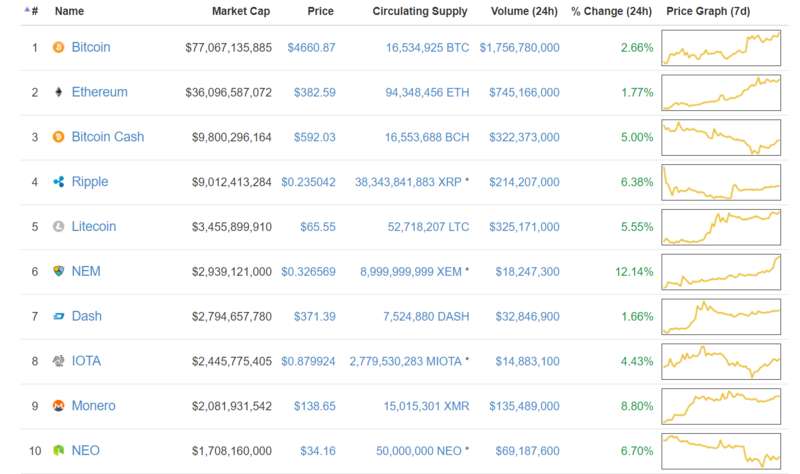Sort by Volume (24h) column header
This screenshot has height=474, width=800.
(x=525, y=12)
